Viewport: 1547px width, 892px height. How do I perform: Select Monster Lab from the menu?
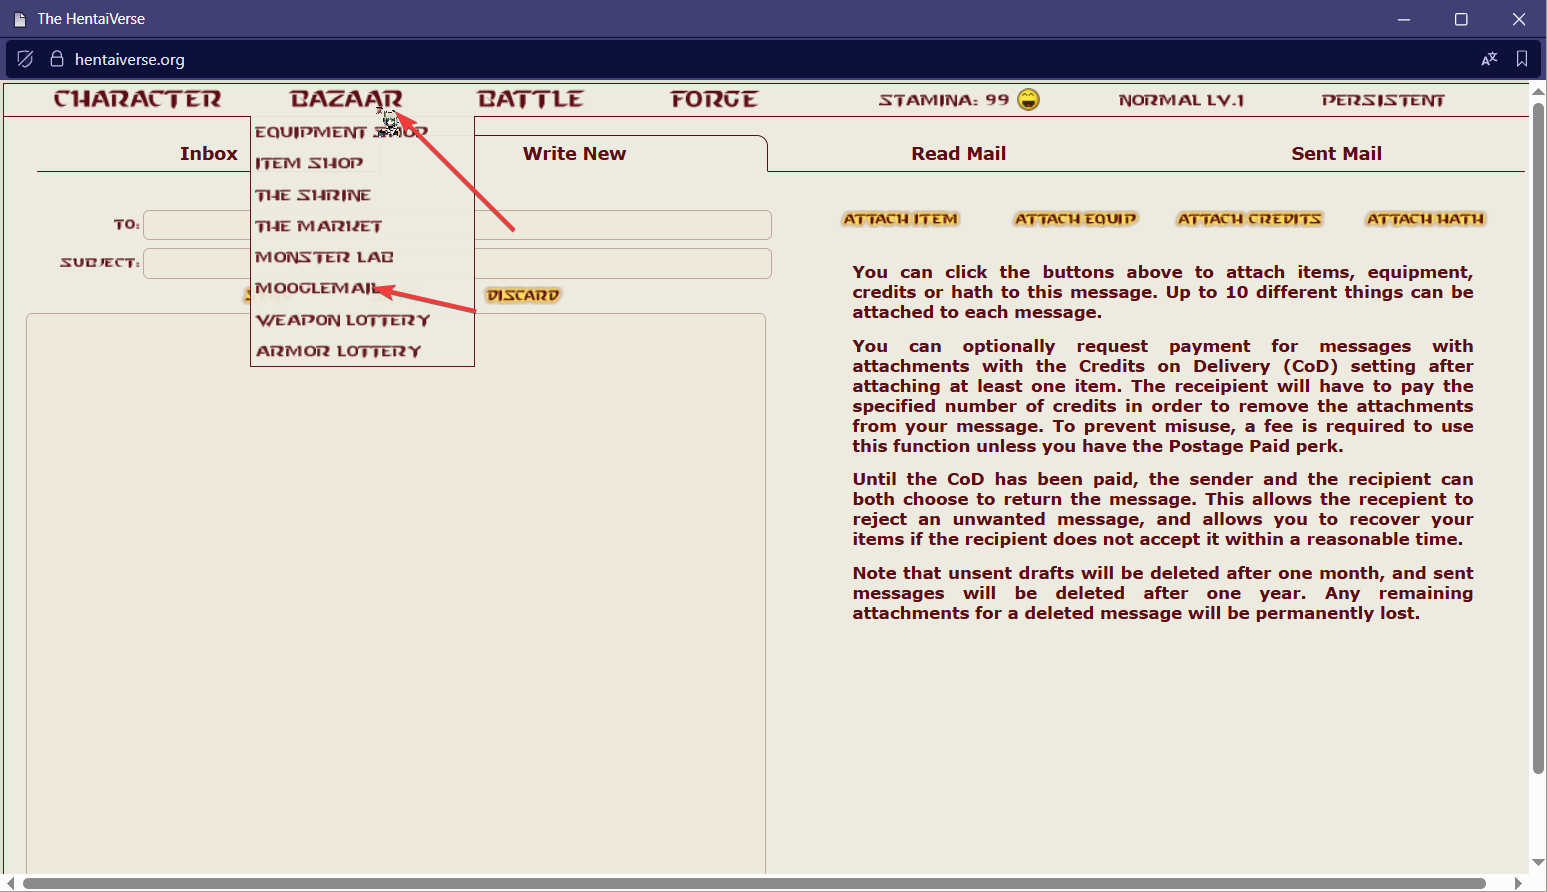point(324,257)
